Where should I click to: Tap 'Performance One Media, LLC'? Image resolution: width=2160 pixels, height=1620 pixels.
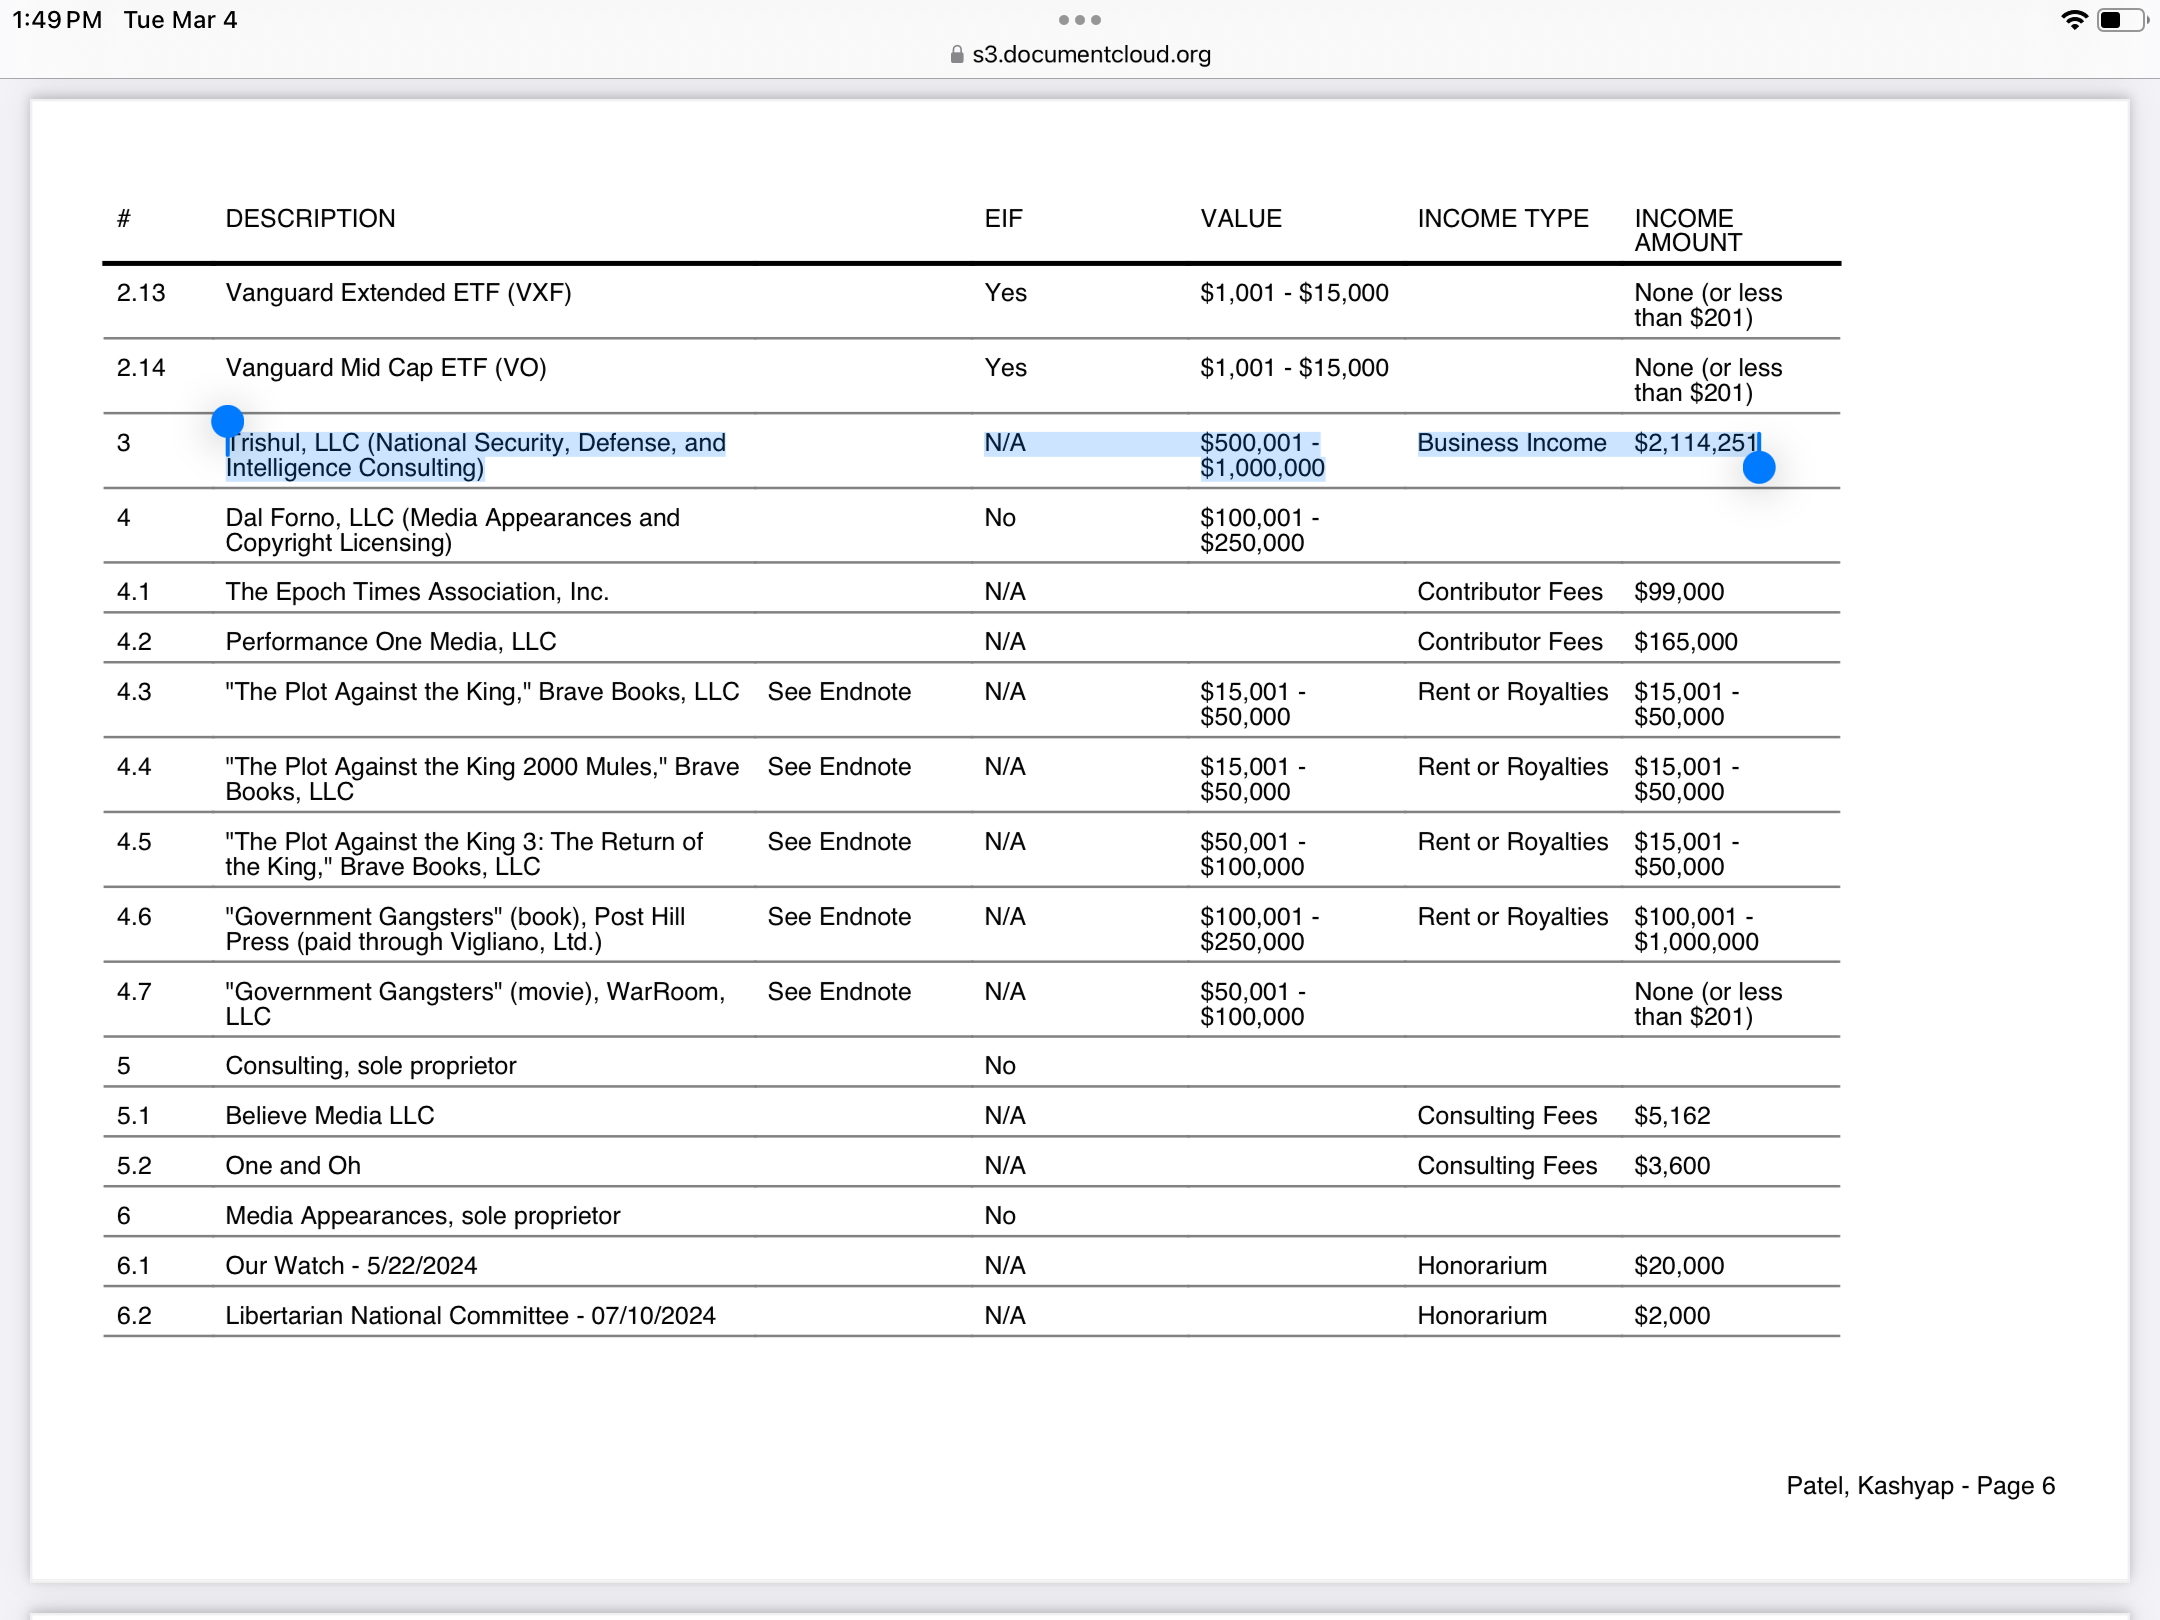tap(391, 642)
